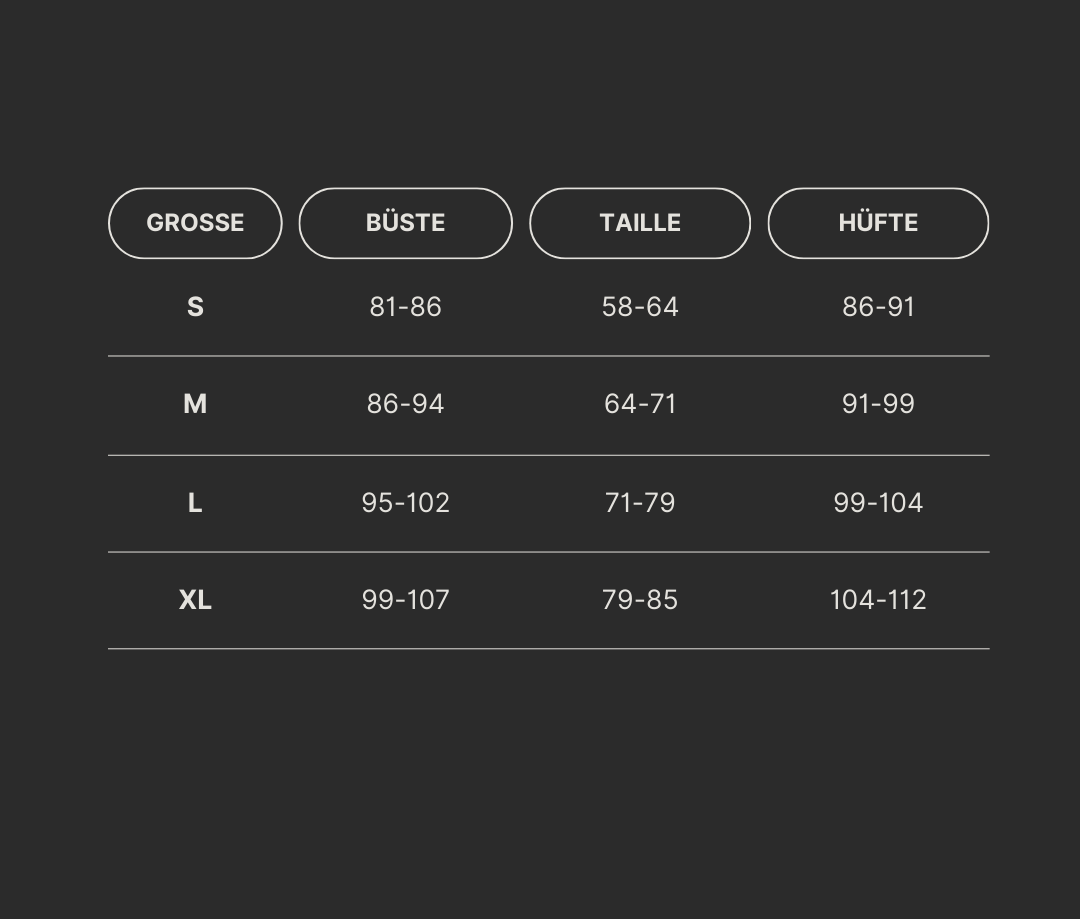Click hip range 104-112
The width and height of the screenshot is (1080, 919).
[x=878, y=600]
